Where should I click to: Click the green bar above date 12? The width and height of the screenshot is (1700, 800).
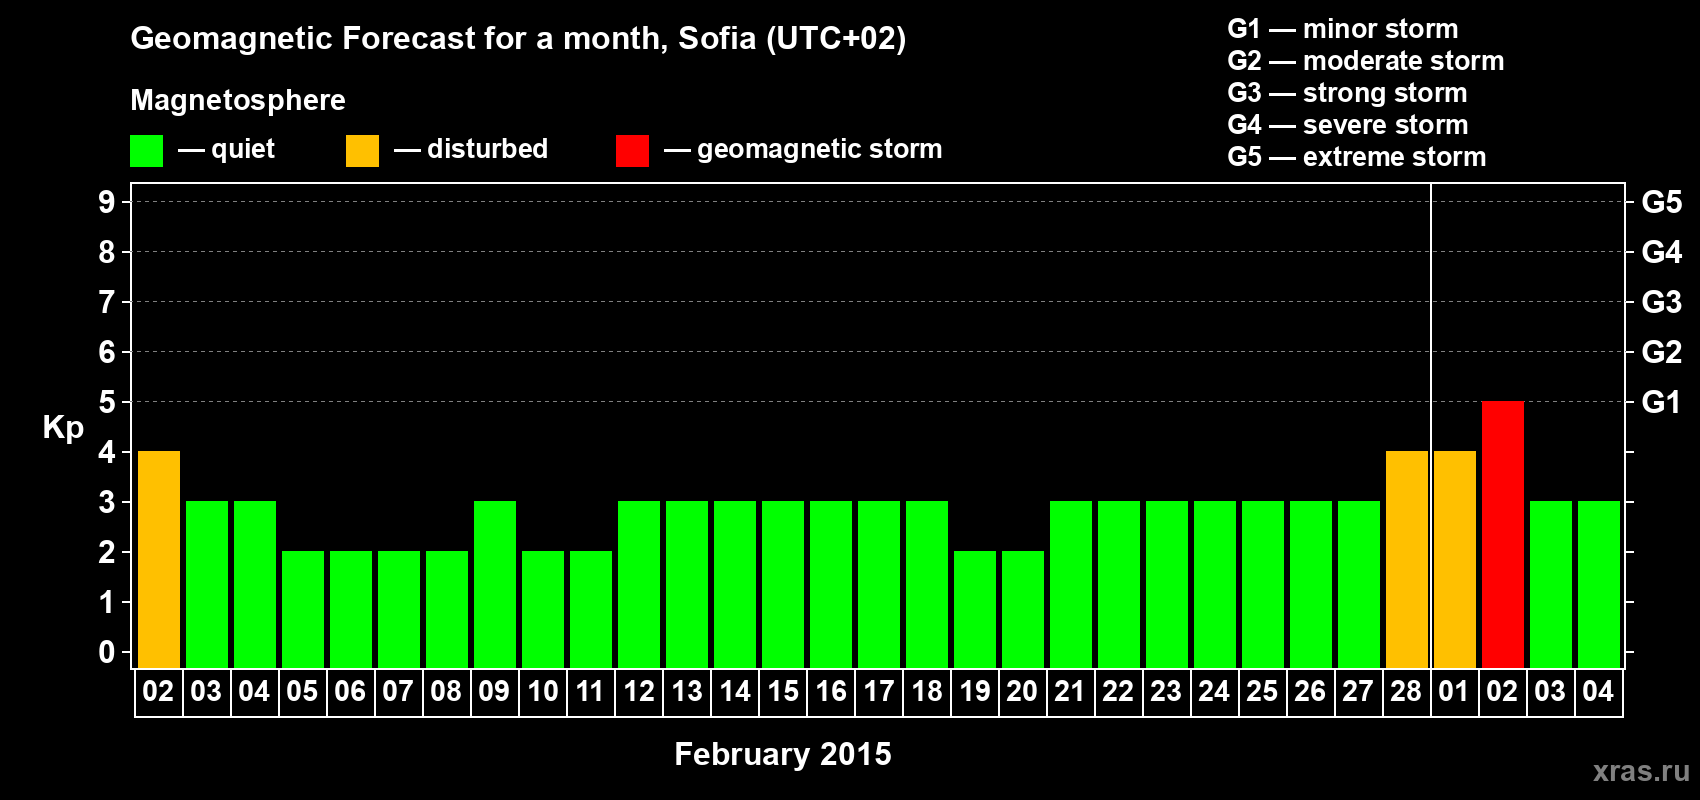pos(638,584)
